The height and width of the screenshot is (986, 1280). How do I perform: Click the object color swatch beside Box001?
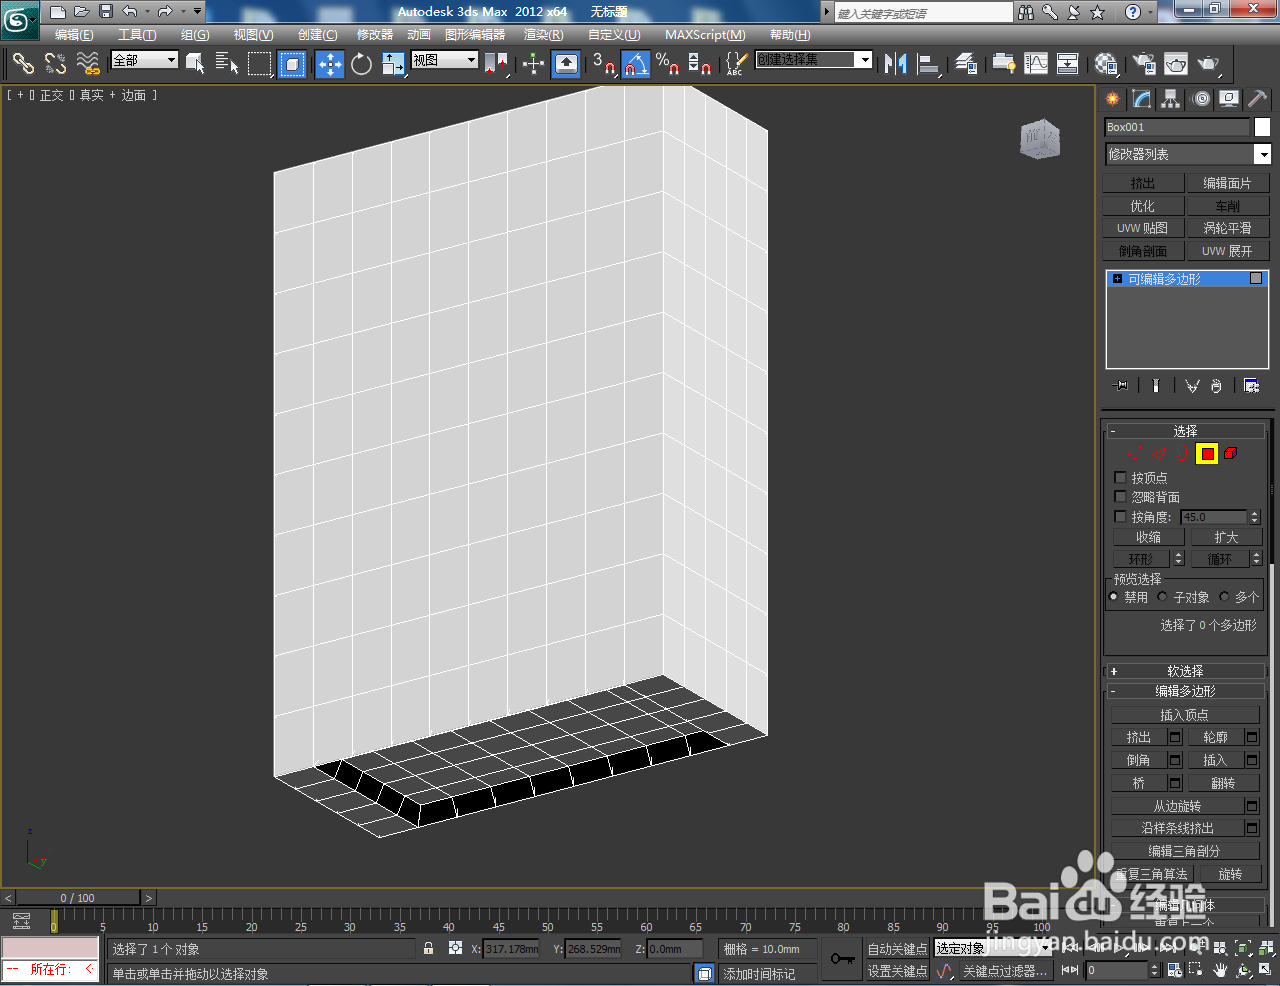(1262, 127)
